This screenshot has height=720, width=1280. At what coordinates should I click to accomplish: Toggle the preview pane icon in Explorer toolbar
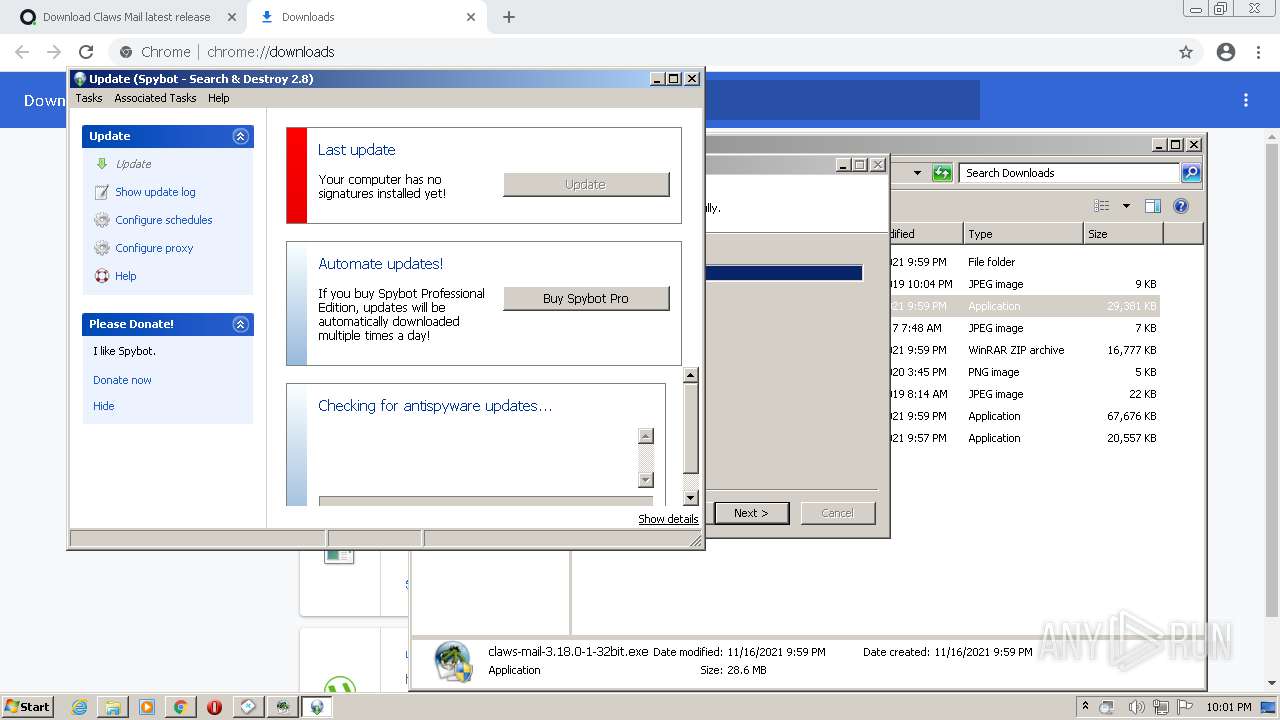tap(1153, 206)
